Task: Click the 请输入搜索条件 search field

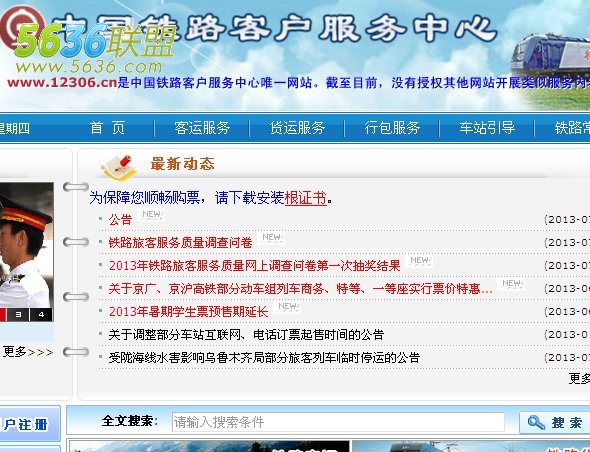Action: click(x=338, y=422)
